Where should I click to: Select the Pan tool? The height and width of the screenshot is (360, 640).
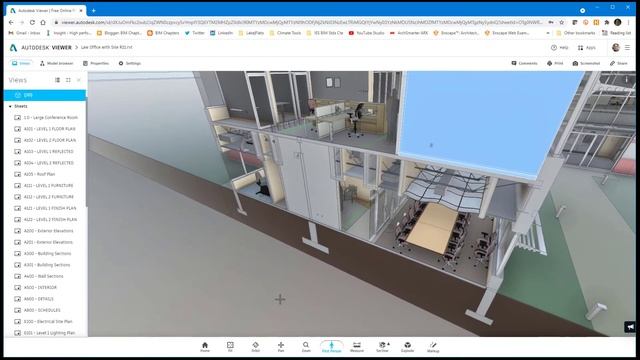coord(281,347)
